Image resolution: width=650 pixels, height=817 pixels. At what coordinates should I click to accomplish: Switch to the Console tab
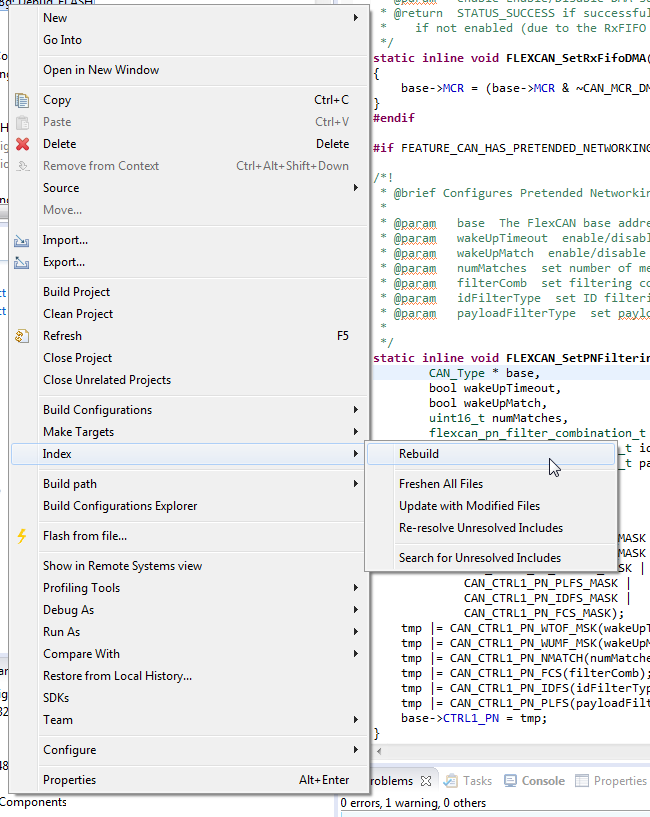click(x=535, y=781)
